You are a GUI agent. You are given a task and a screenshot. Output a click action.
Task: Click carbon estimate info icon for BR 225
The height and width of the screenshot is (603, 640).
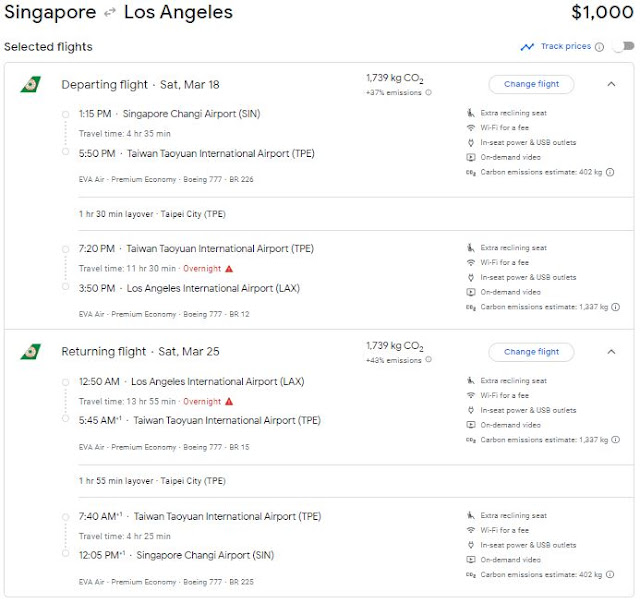coord(610,575)
